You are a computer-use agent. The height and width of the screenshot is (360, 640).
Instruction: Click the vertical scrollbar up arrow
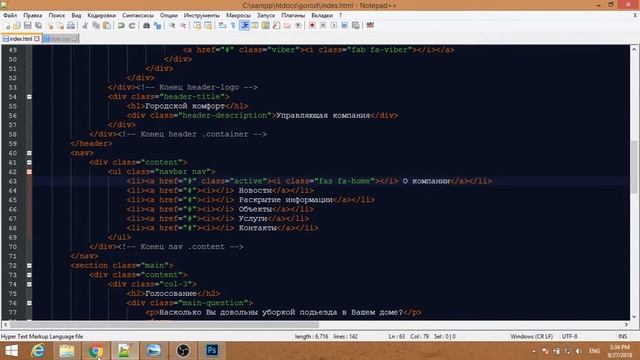point(634,49)
